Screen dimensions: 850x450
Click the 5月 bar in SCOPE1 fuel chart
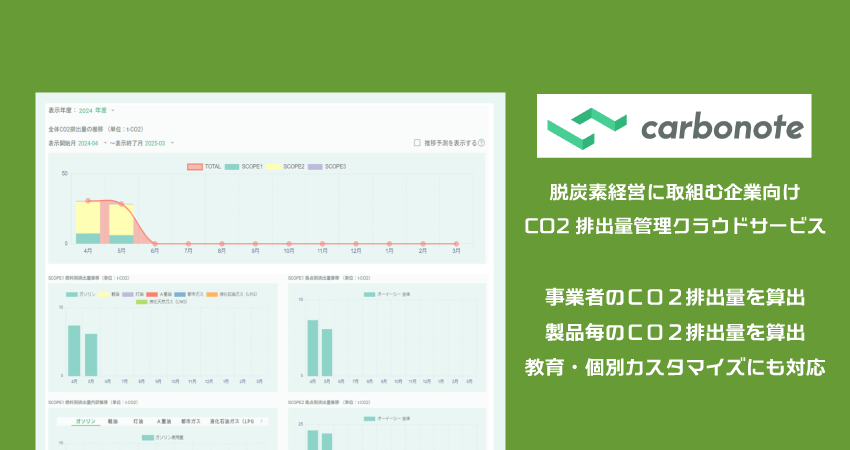click(x=91, y=355)
